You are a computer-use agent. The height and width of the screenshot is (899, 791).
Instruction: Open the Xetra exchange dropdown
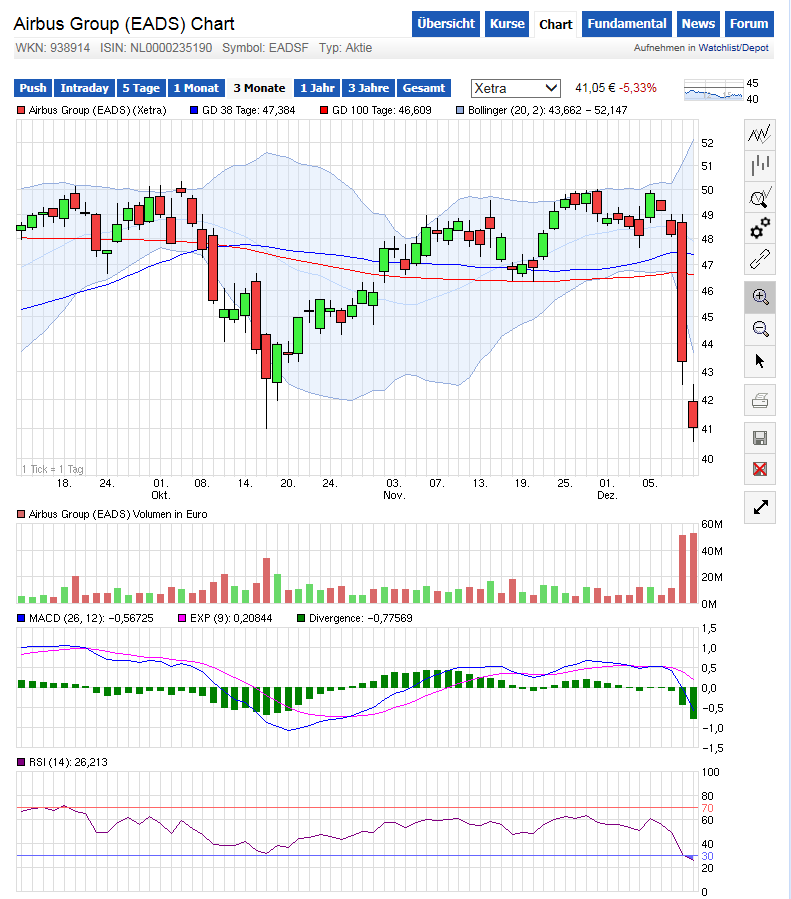pos(515,88)
